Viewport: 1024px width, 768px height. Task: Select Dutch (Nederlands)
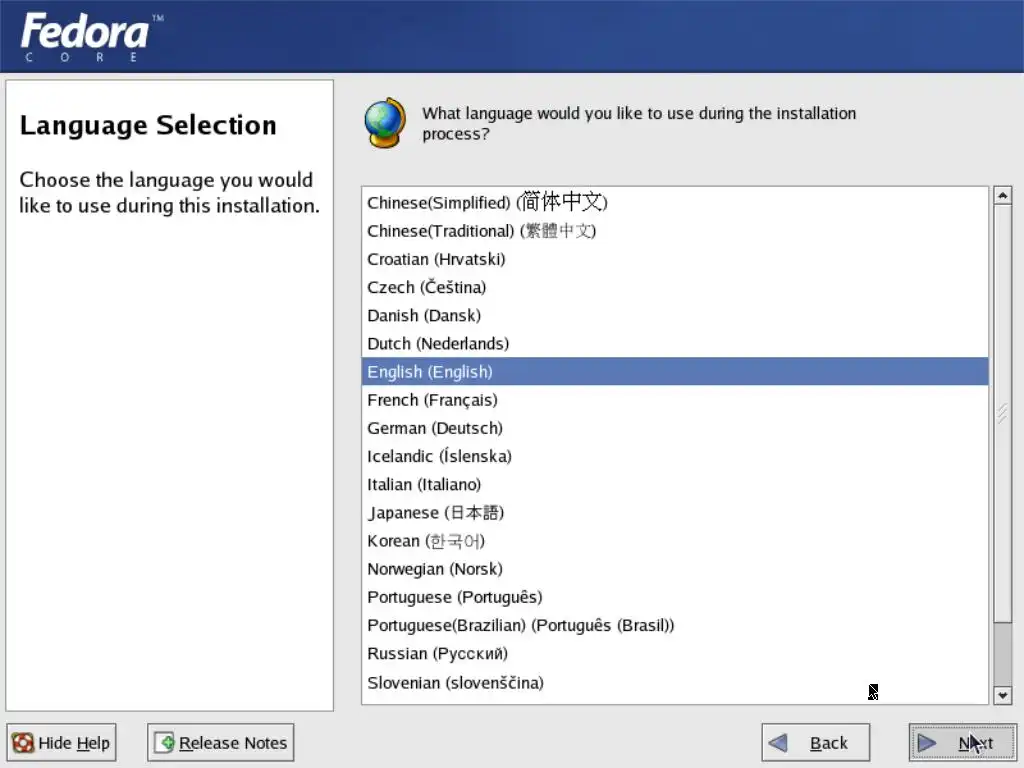pos(675,344)
